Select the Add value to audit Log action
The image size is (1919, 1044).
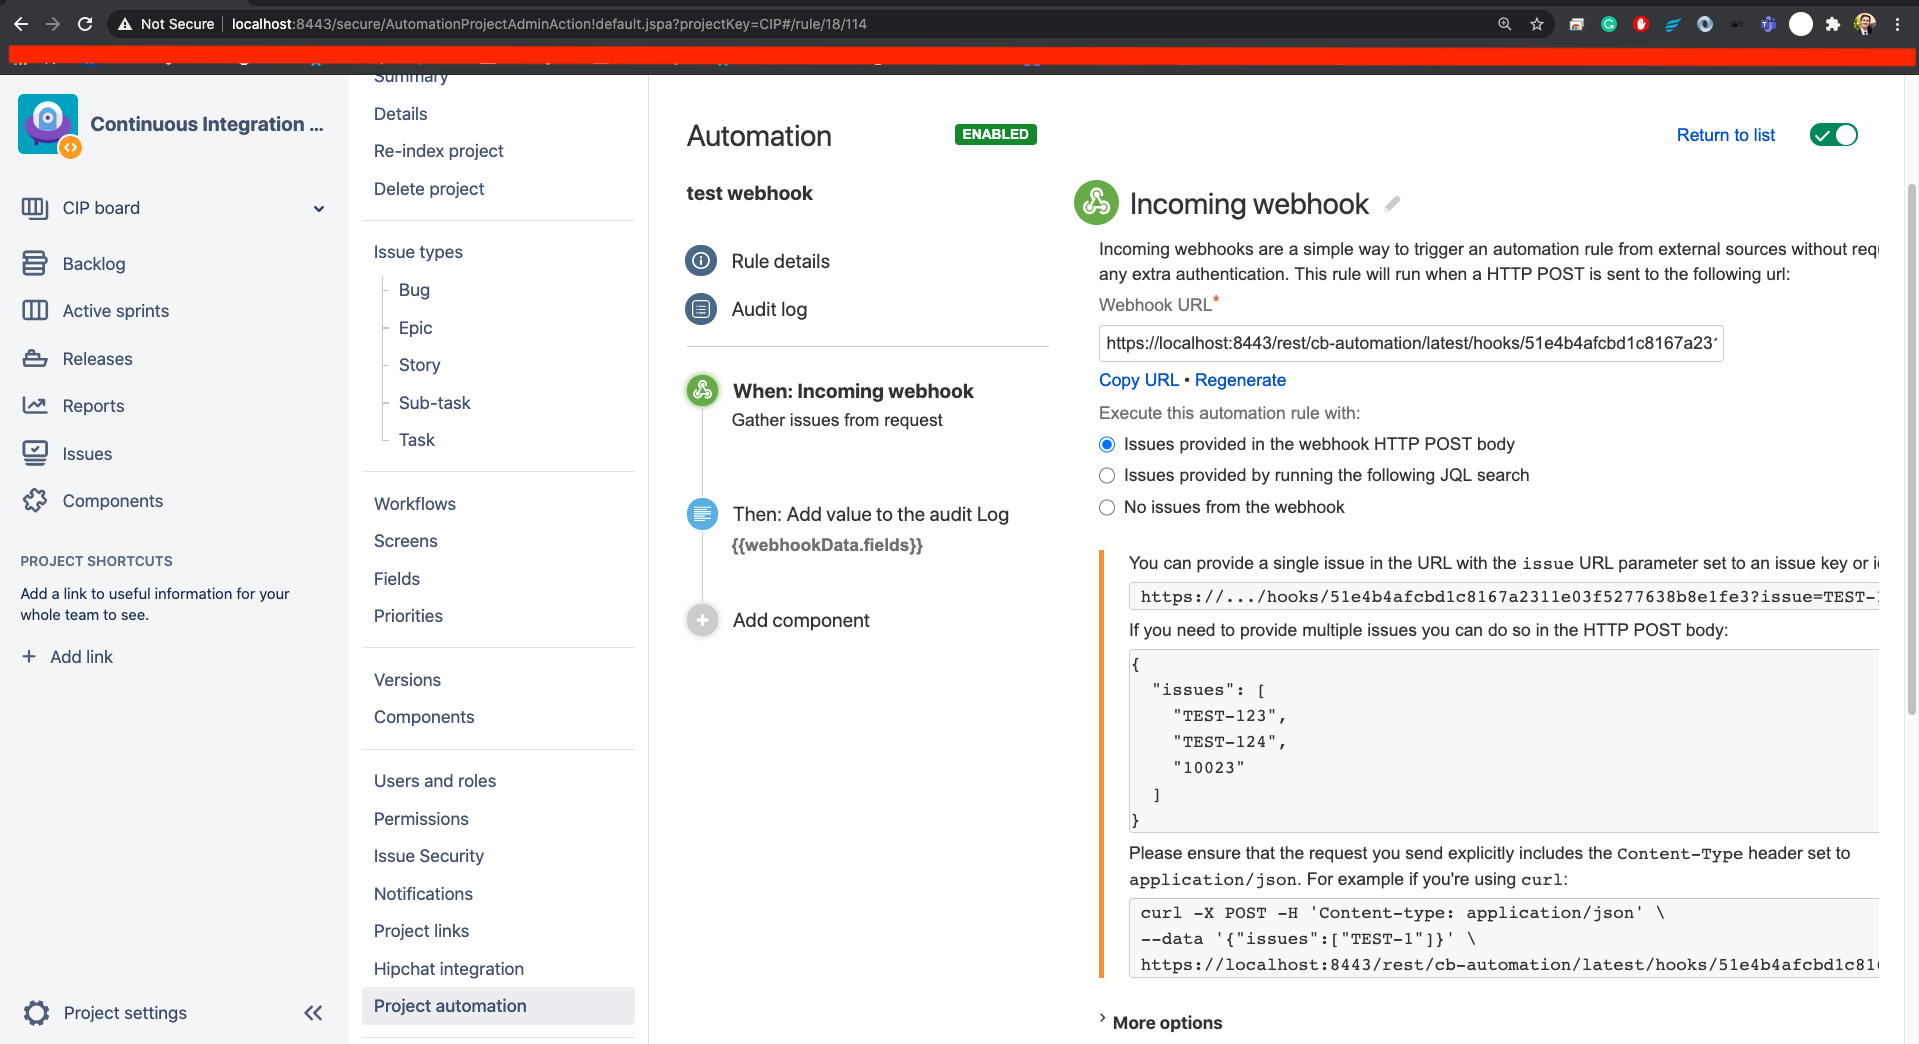(x=870, y=514)
